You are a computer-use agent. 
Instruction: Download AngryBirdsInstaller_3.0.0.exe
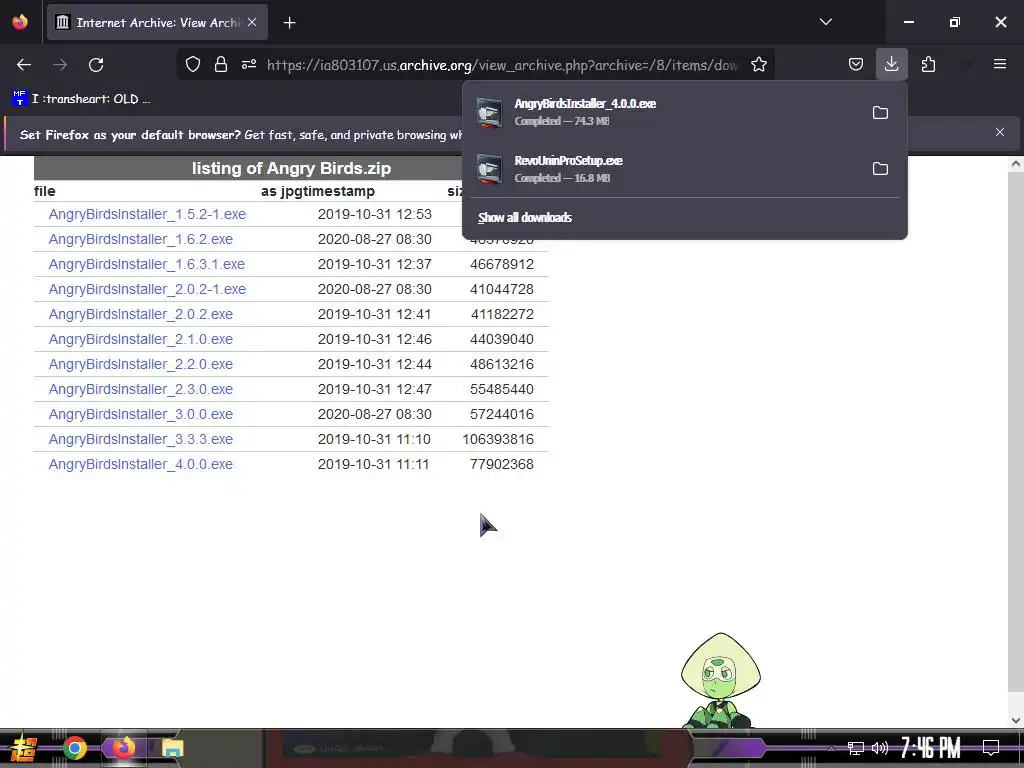(140, 414)
